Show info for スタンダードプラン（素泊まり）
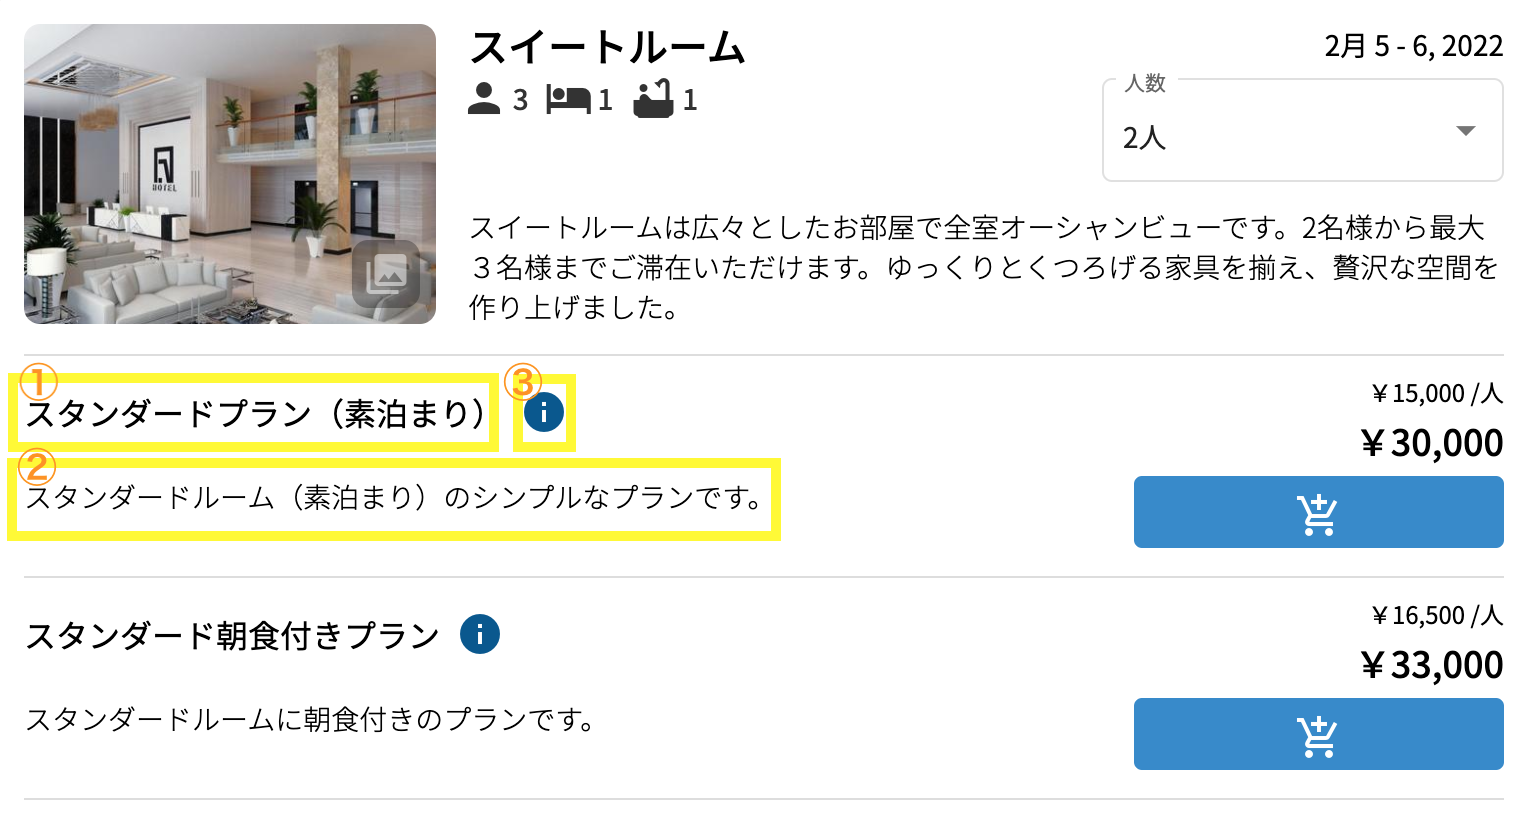Screen dimensions: 1524x818 click(544, 412)
